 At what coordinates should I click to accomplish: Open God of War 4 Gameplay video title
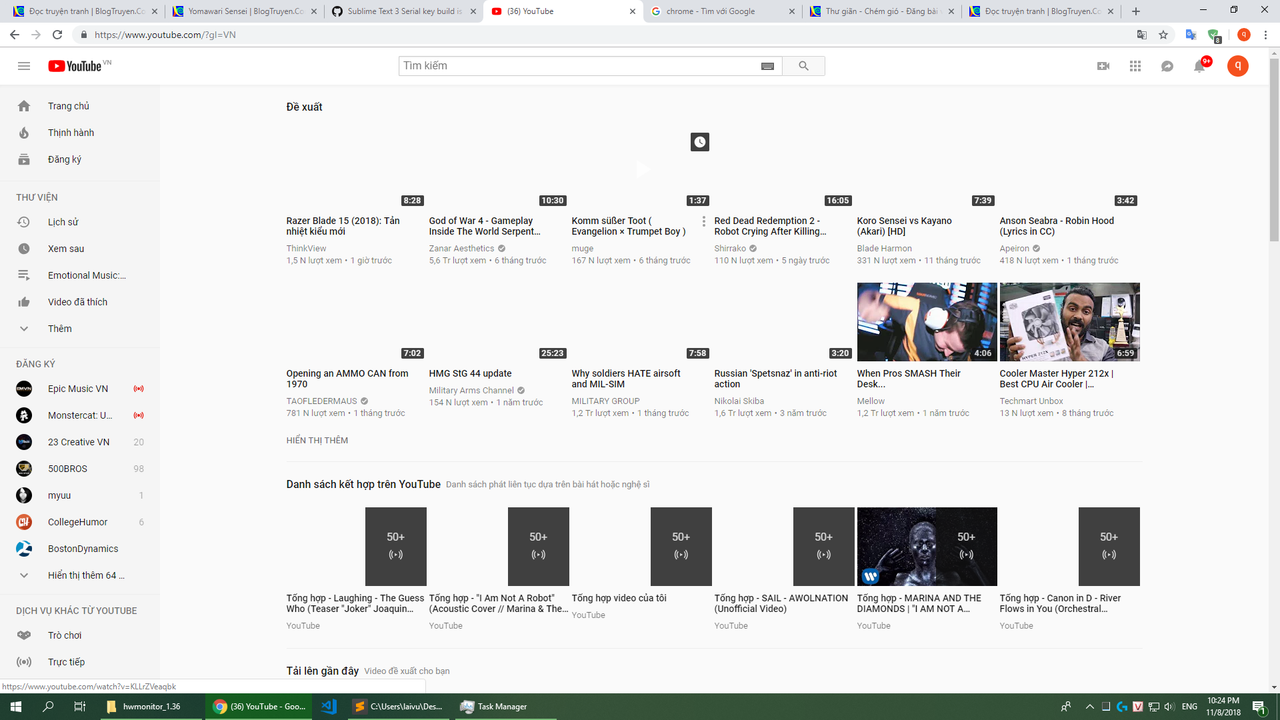pos(483,226)
